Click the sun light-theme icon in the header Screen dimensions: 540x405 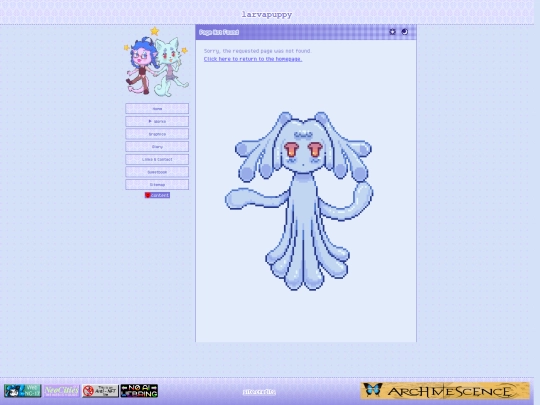pos(392,32)
